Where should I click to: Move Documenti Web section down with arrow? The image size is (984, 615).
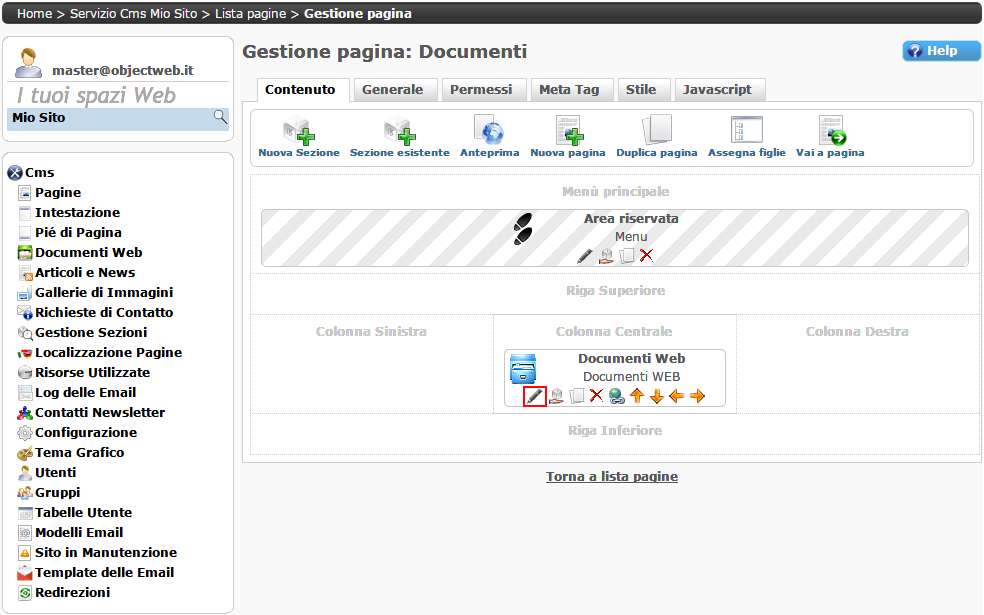tap(656, 396)
